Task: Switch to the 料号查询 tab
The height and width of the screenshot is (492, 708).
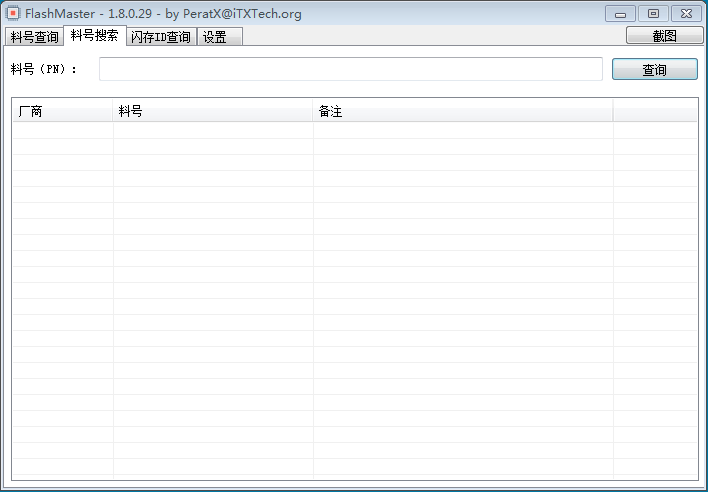Action: 34,37
